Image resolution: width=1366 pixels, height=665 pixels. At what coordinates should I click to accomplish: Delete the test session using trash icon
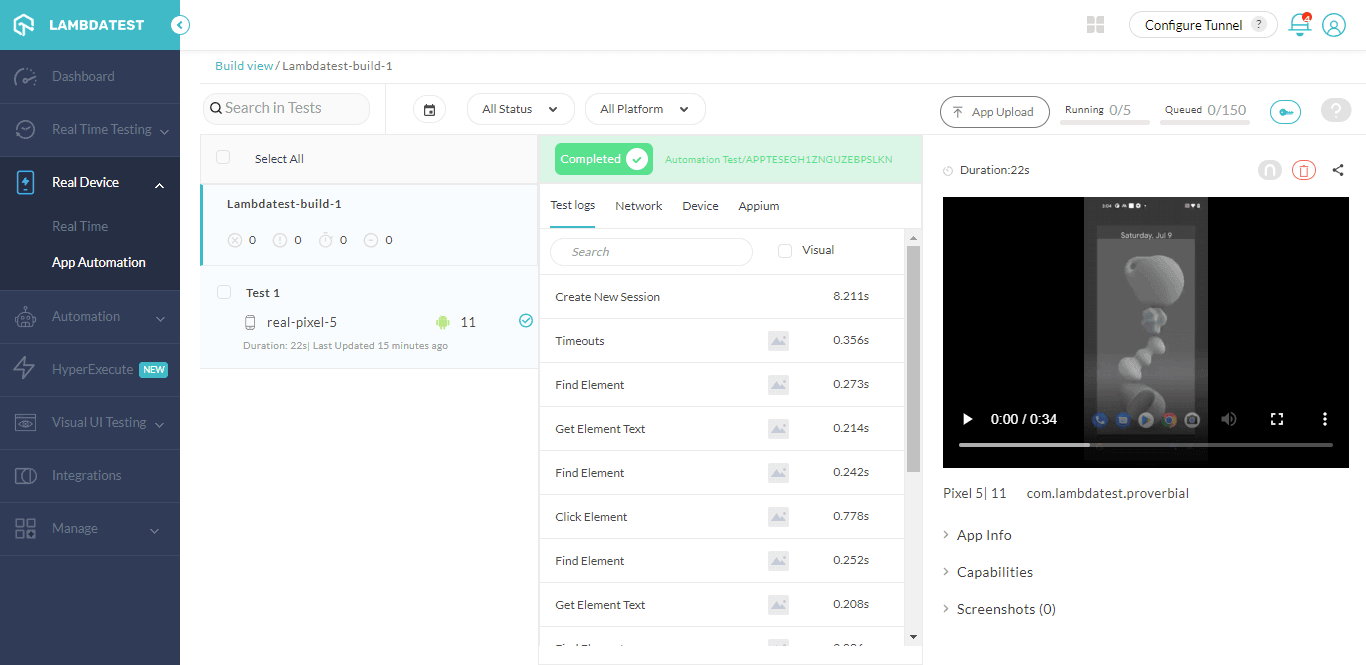tap(1303, 170)
